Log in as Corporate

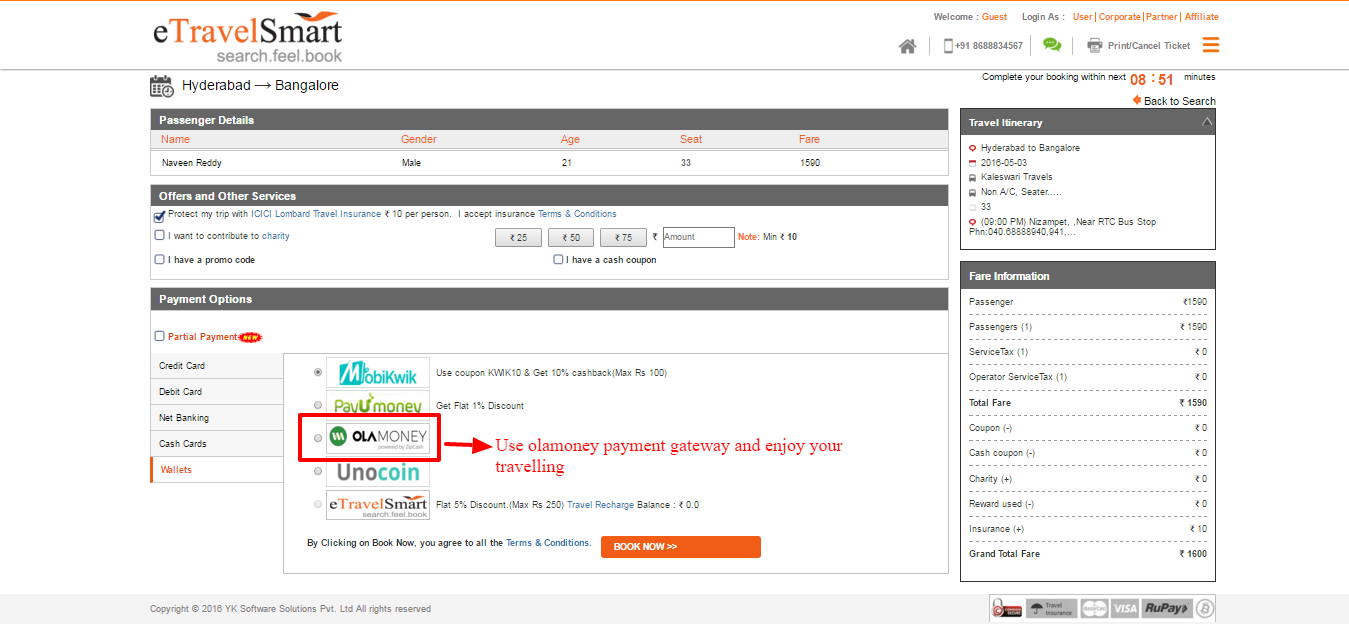pos(1120,17)
